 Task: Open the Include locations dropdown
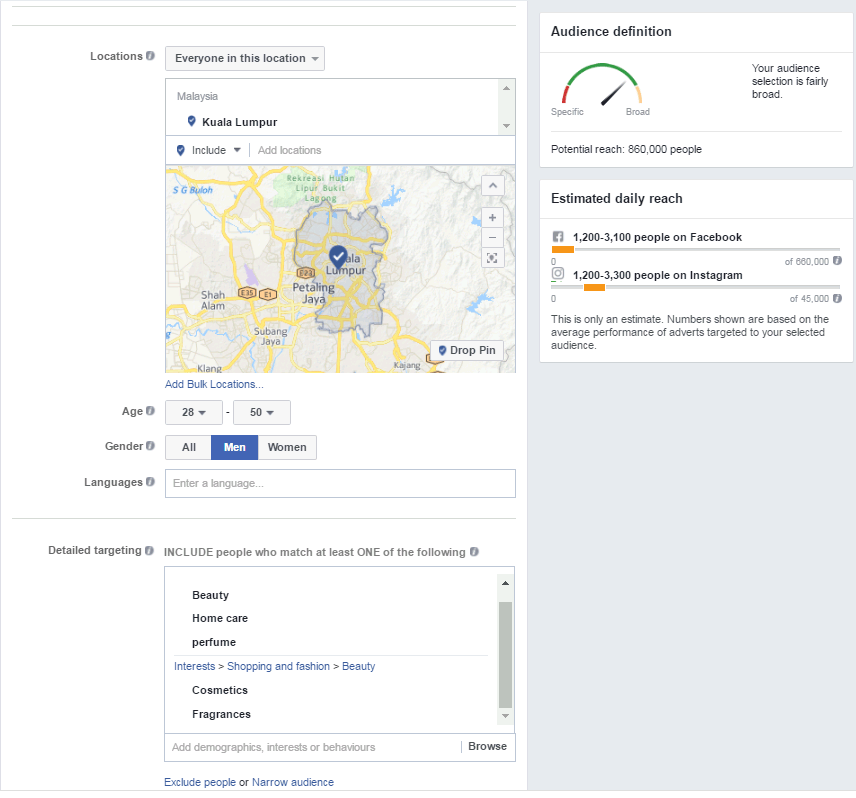point(210,150)
